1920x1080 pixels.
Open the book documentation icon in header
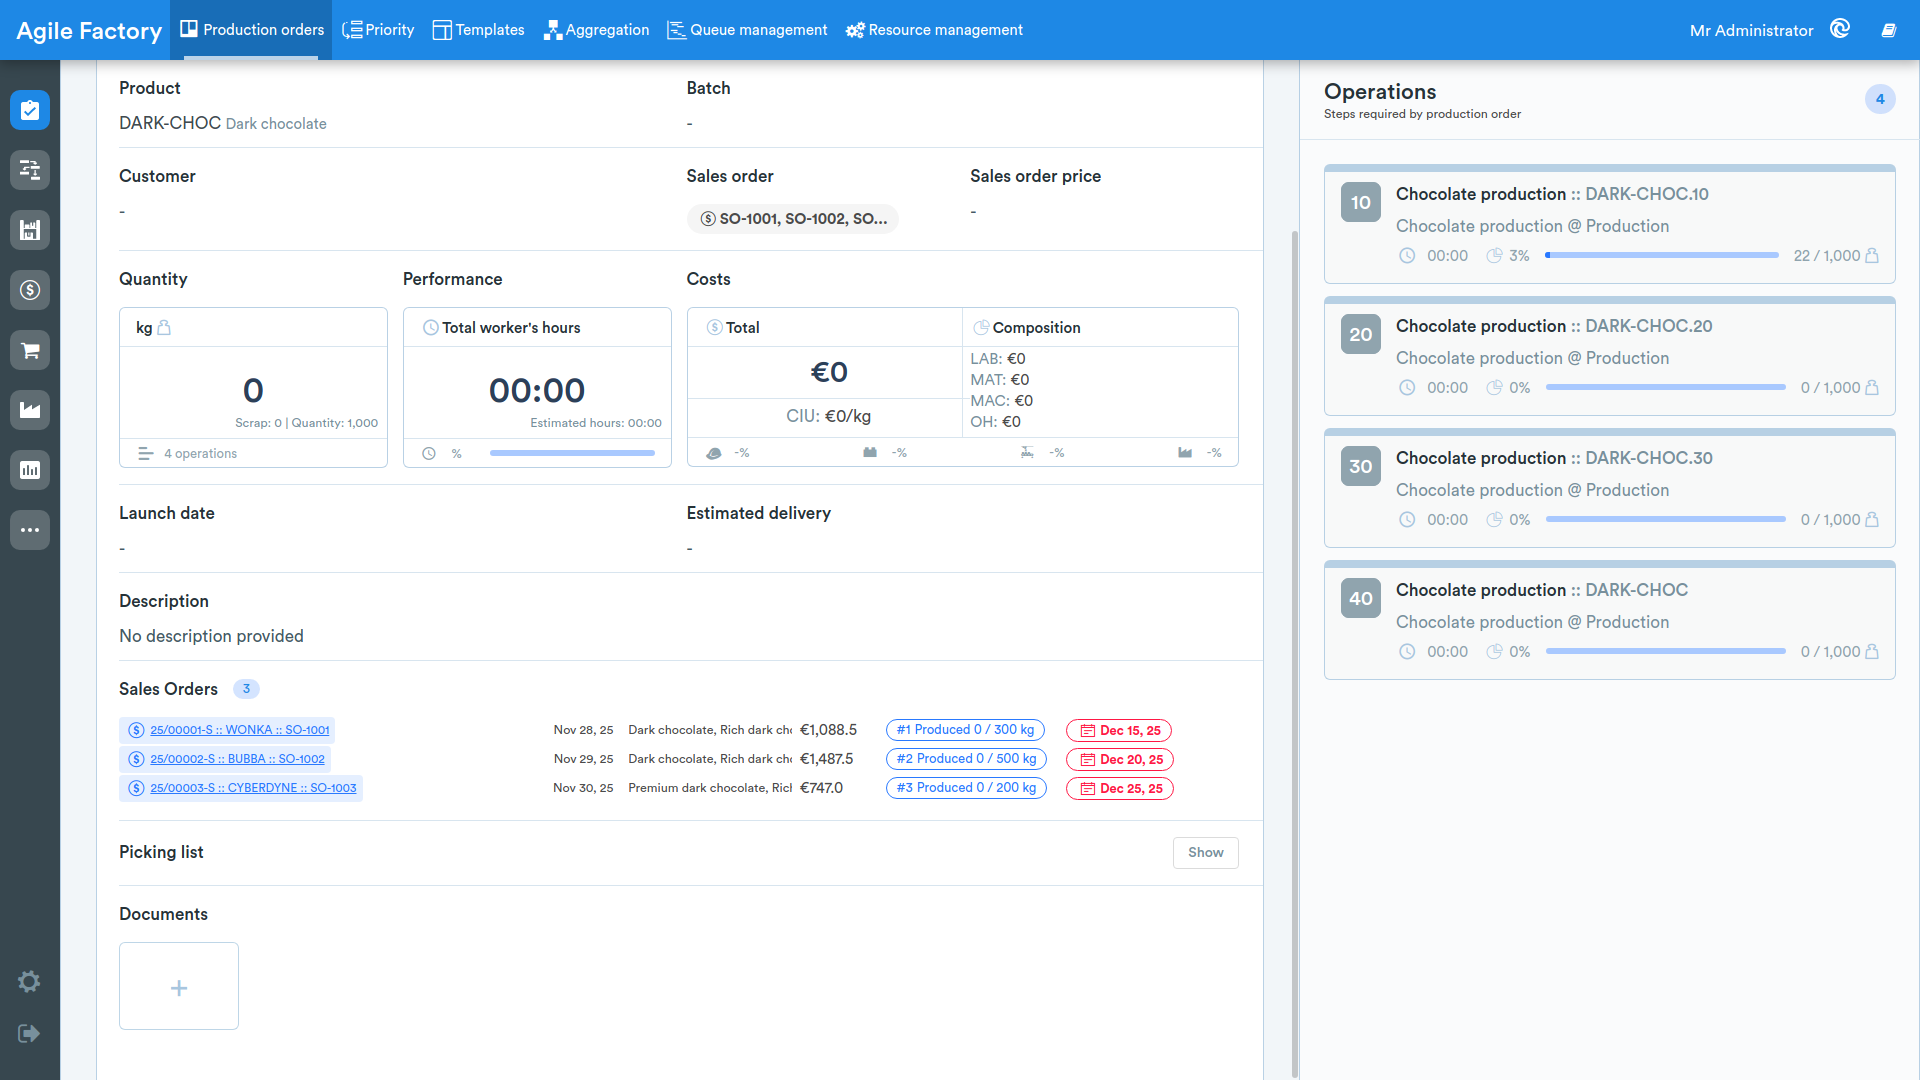(1889, 30)
